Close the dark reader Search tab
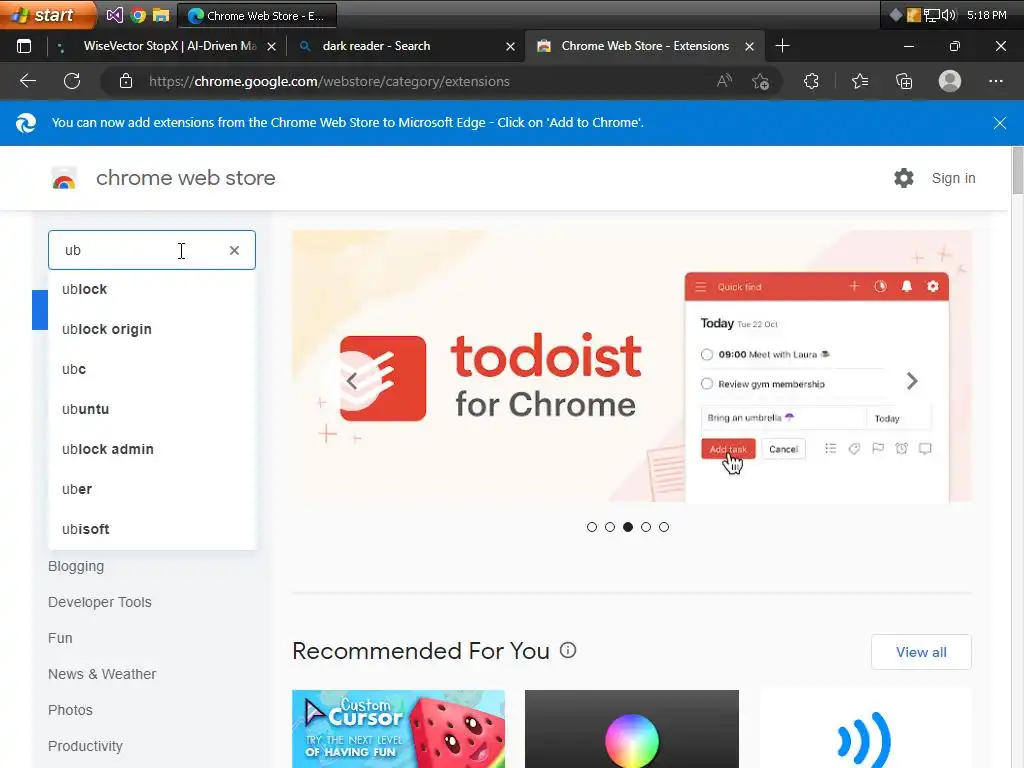The height and width of the screenshot is (768, 1024). pyautogui.click(x=511, y=46)
